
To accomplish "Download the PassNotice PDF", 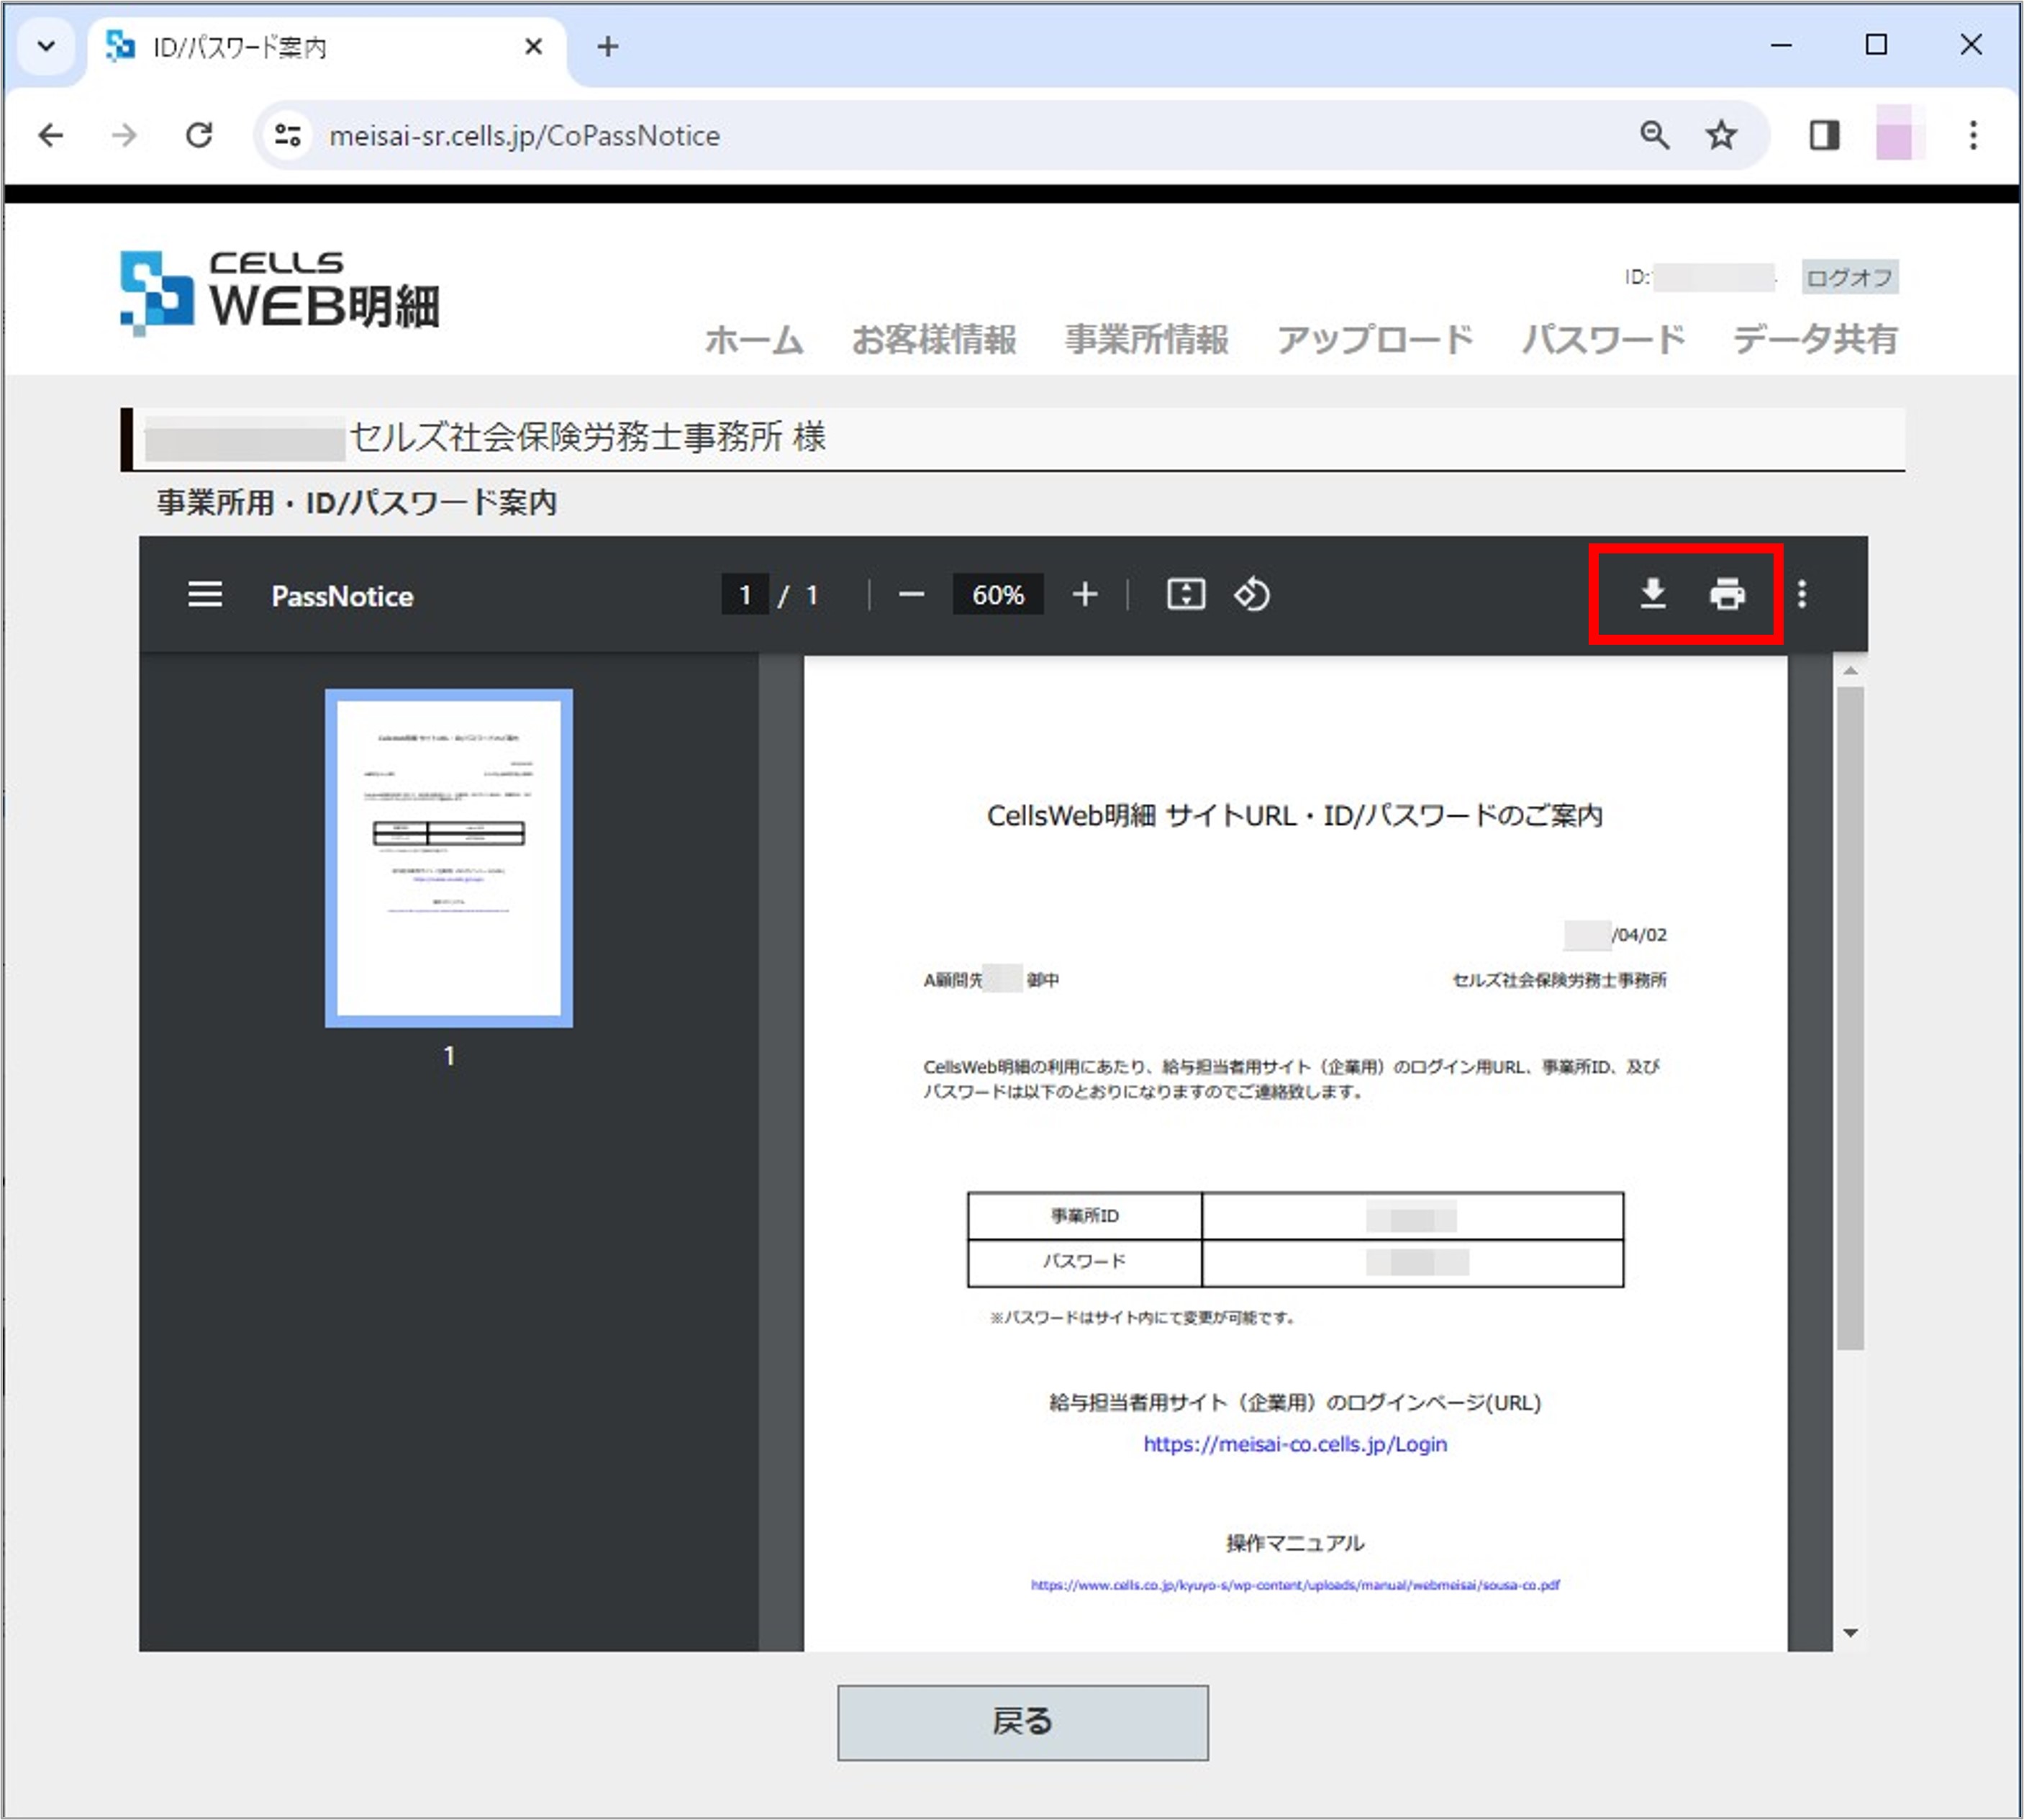I will pos(1653,594).
